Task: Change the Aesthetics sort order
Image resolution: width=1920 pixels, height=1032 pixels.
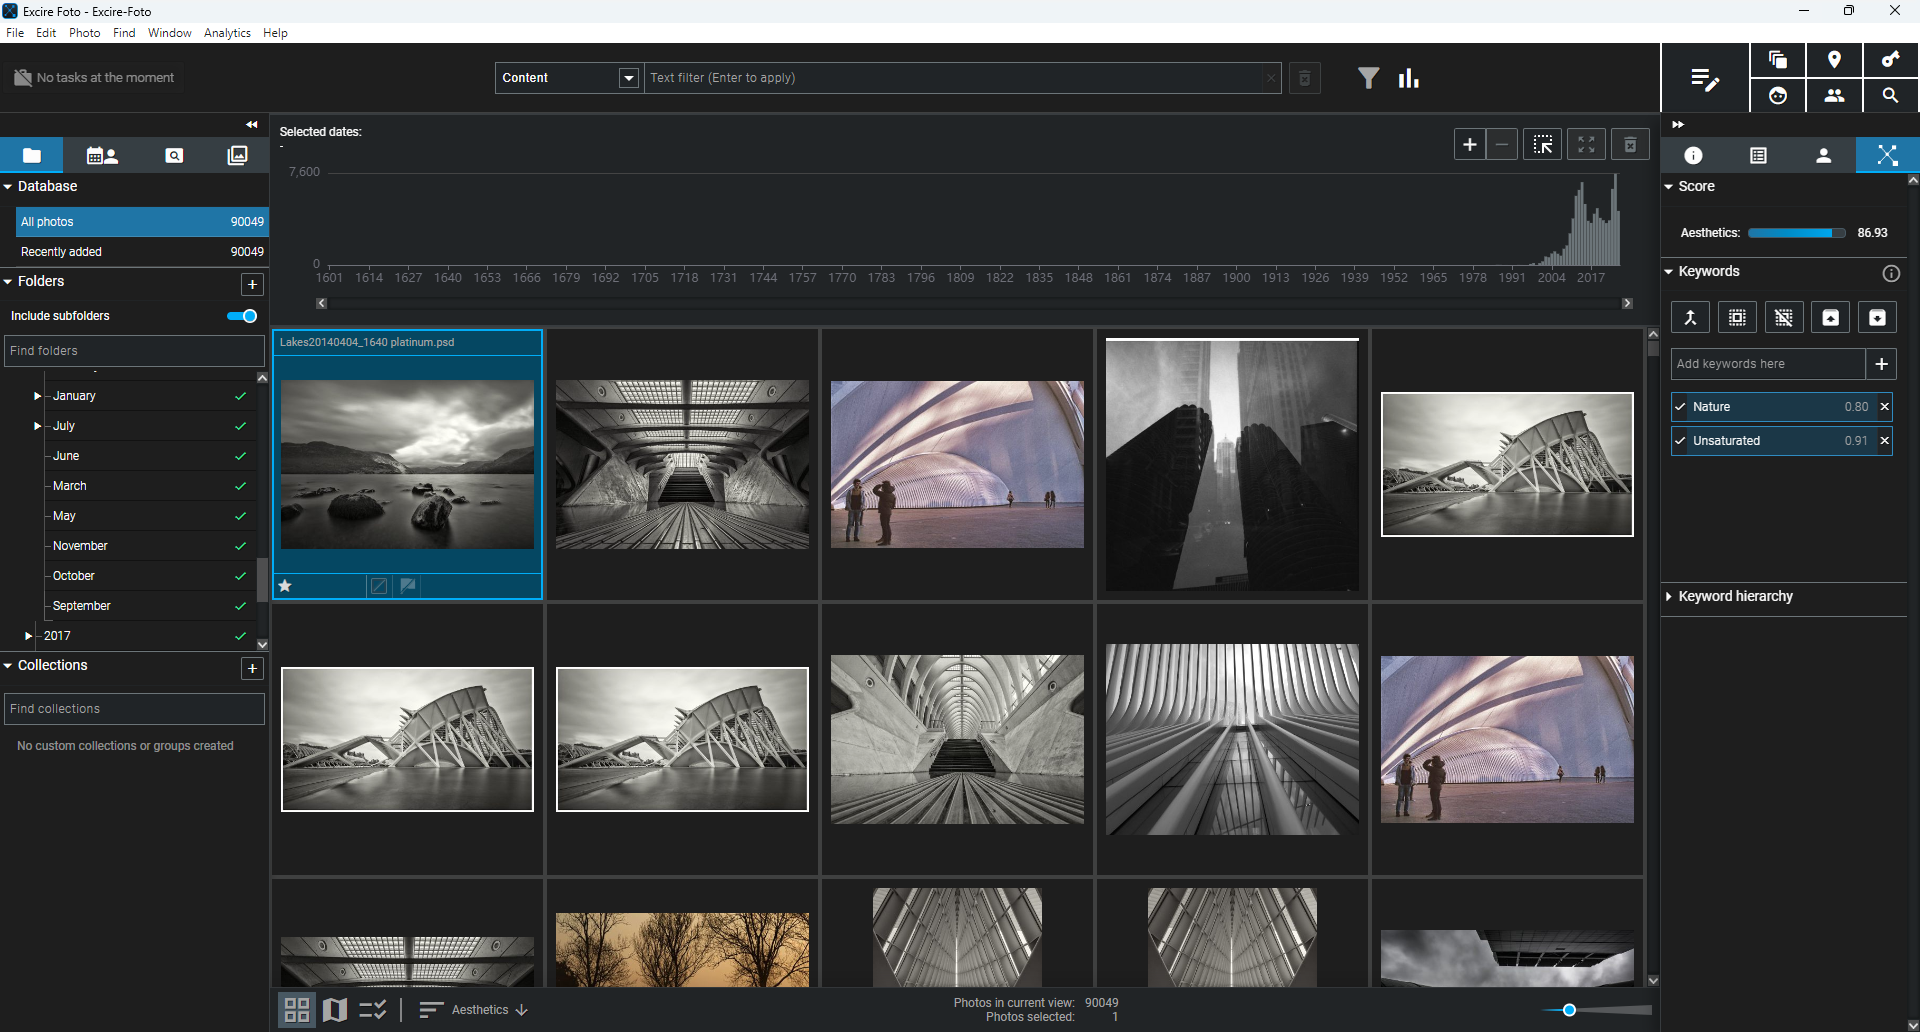Action: click(489, 1010)
